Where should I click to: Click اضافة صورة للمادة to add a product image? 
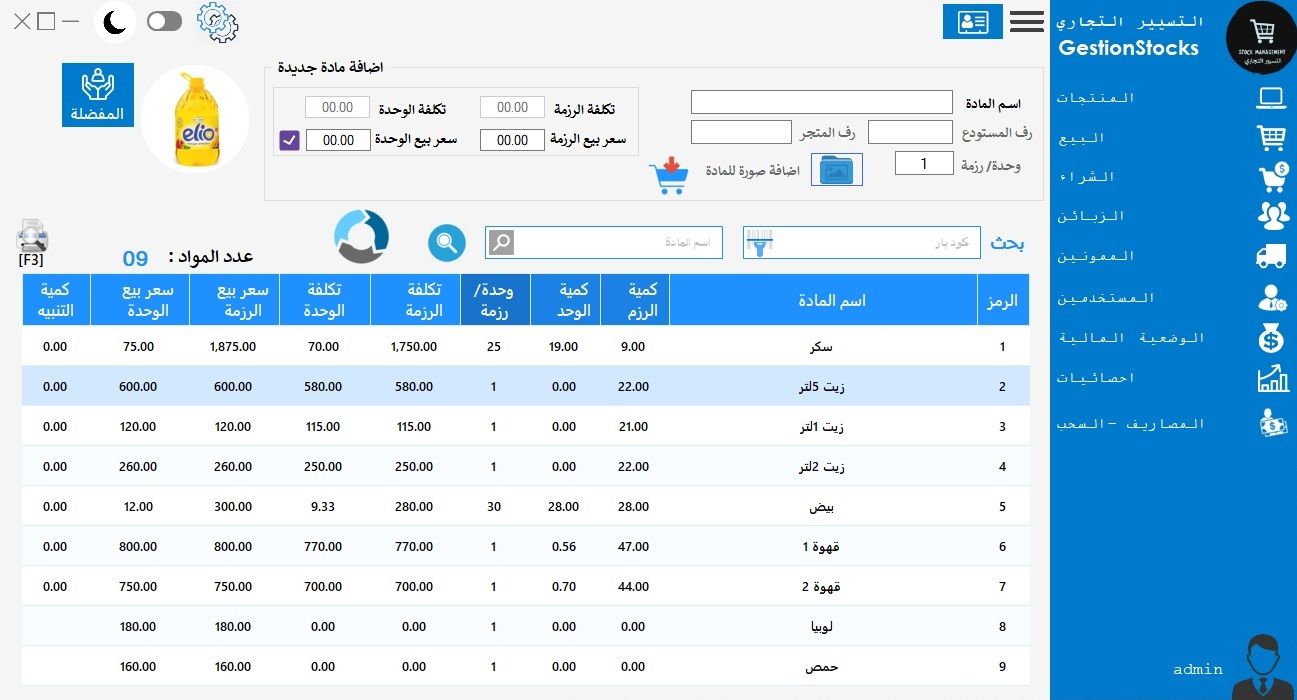pyautogui.click(x=836, y=169)
